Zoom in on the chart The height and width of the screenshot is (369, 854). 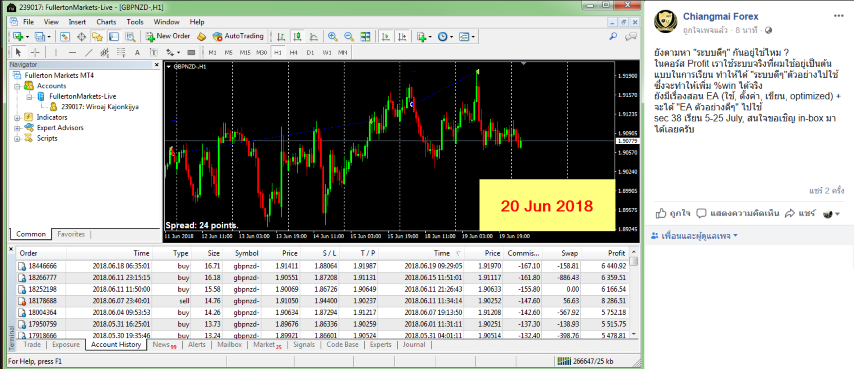click(x=332, y=36)
